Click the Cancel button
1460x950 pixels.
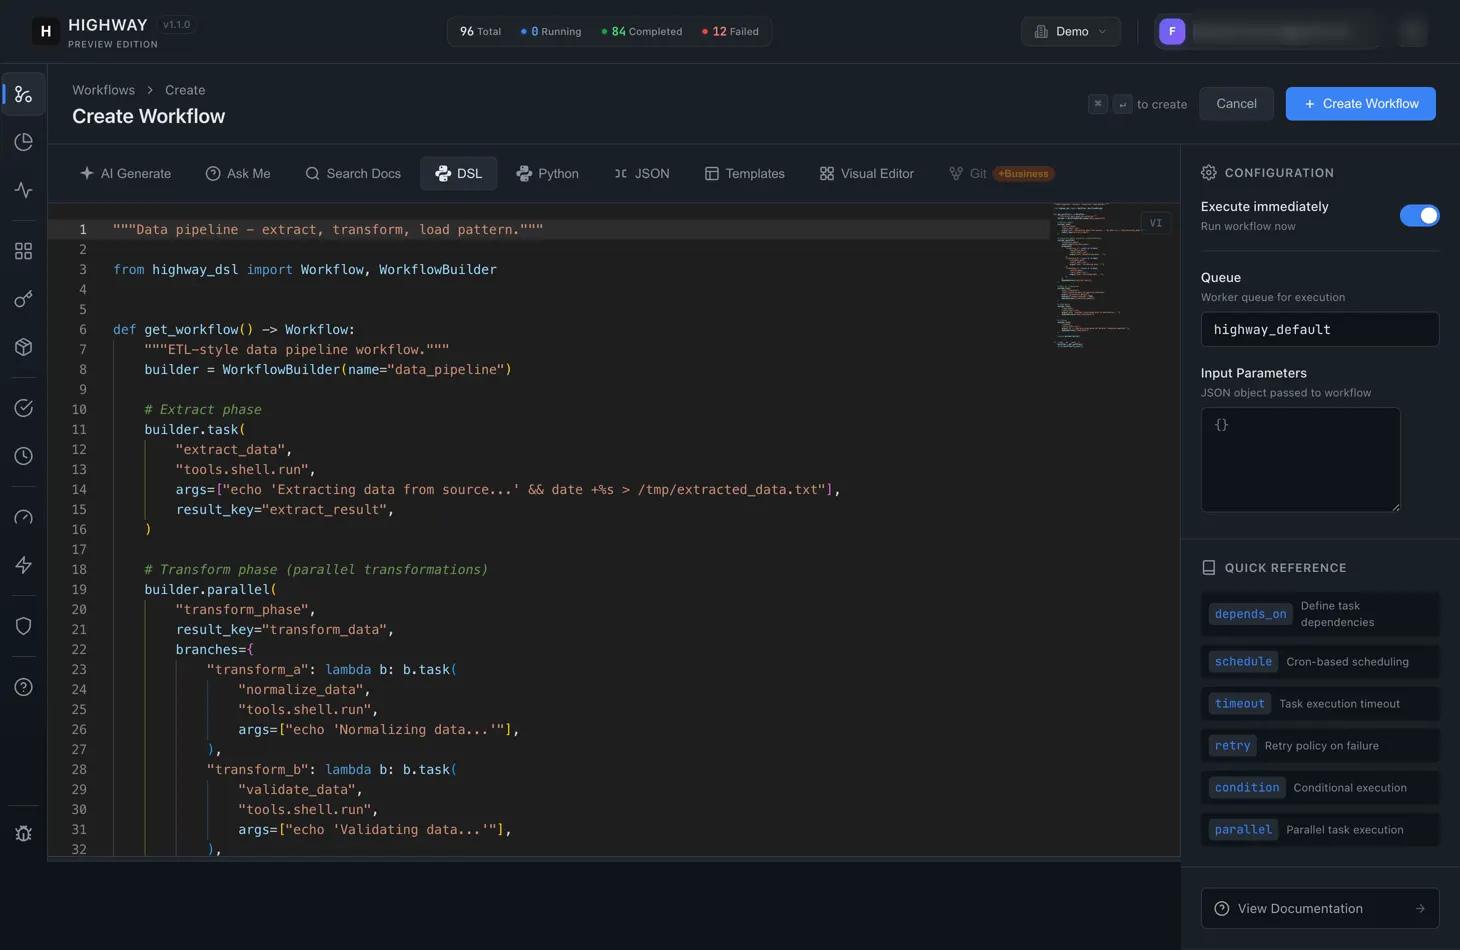click(x=1236, y=104)
